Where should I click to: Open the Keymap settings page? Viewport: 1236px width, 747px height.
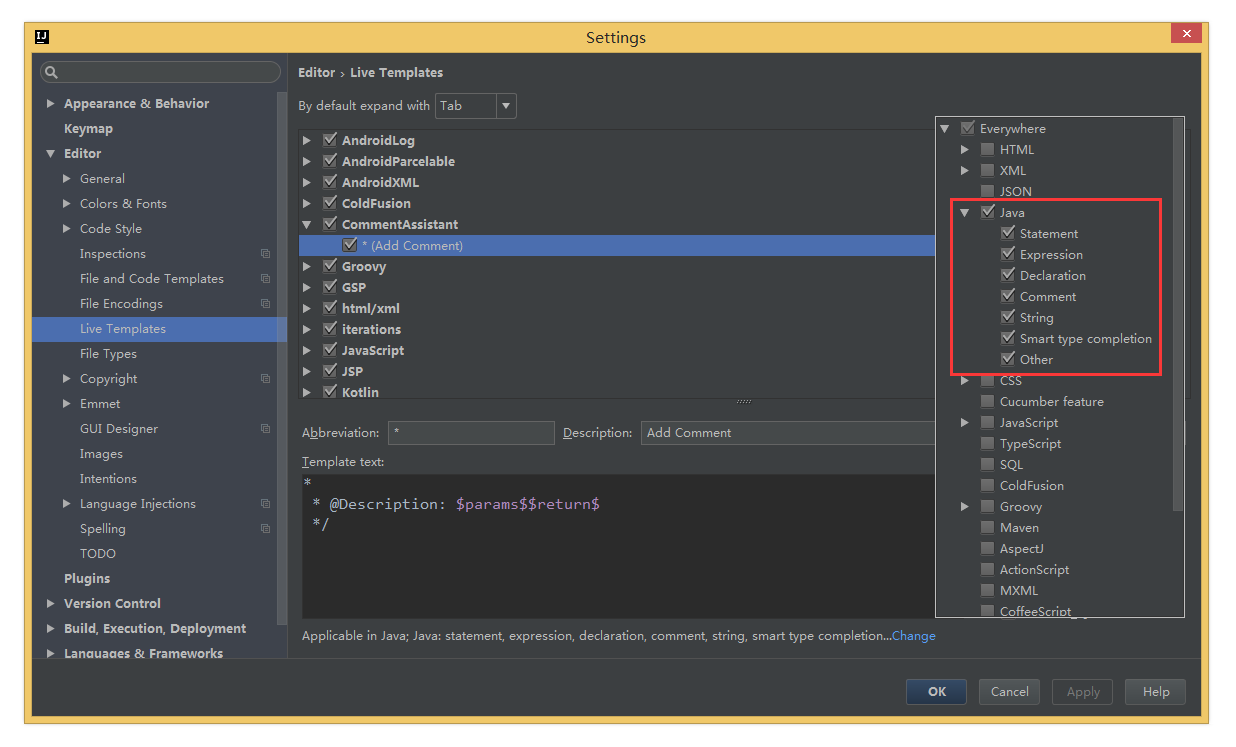[x=88, y=129]
